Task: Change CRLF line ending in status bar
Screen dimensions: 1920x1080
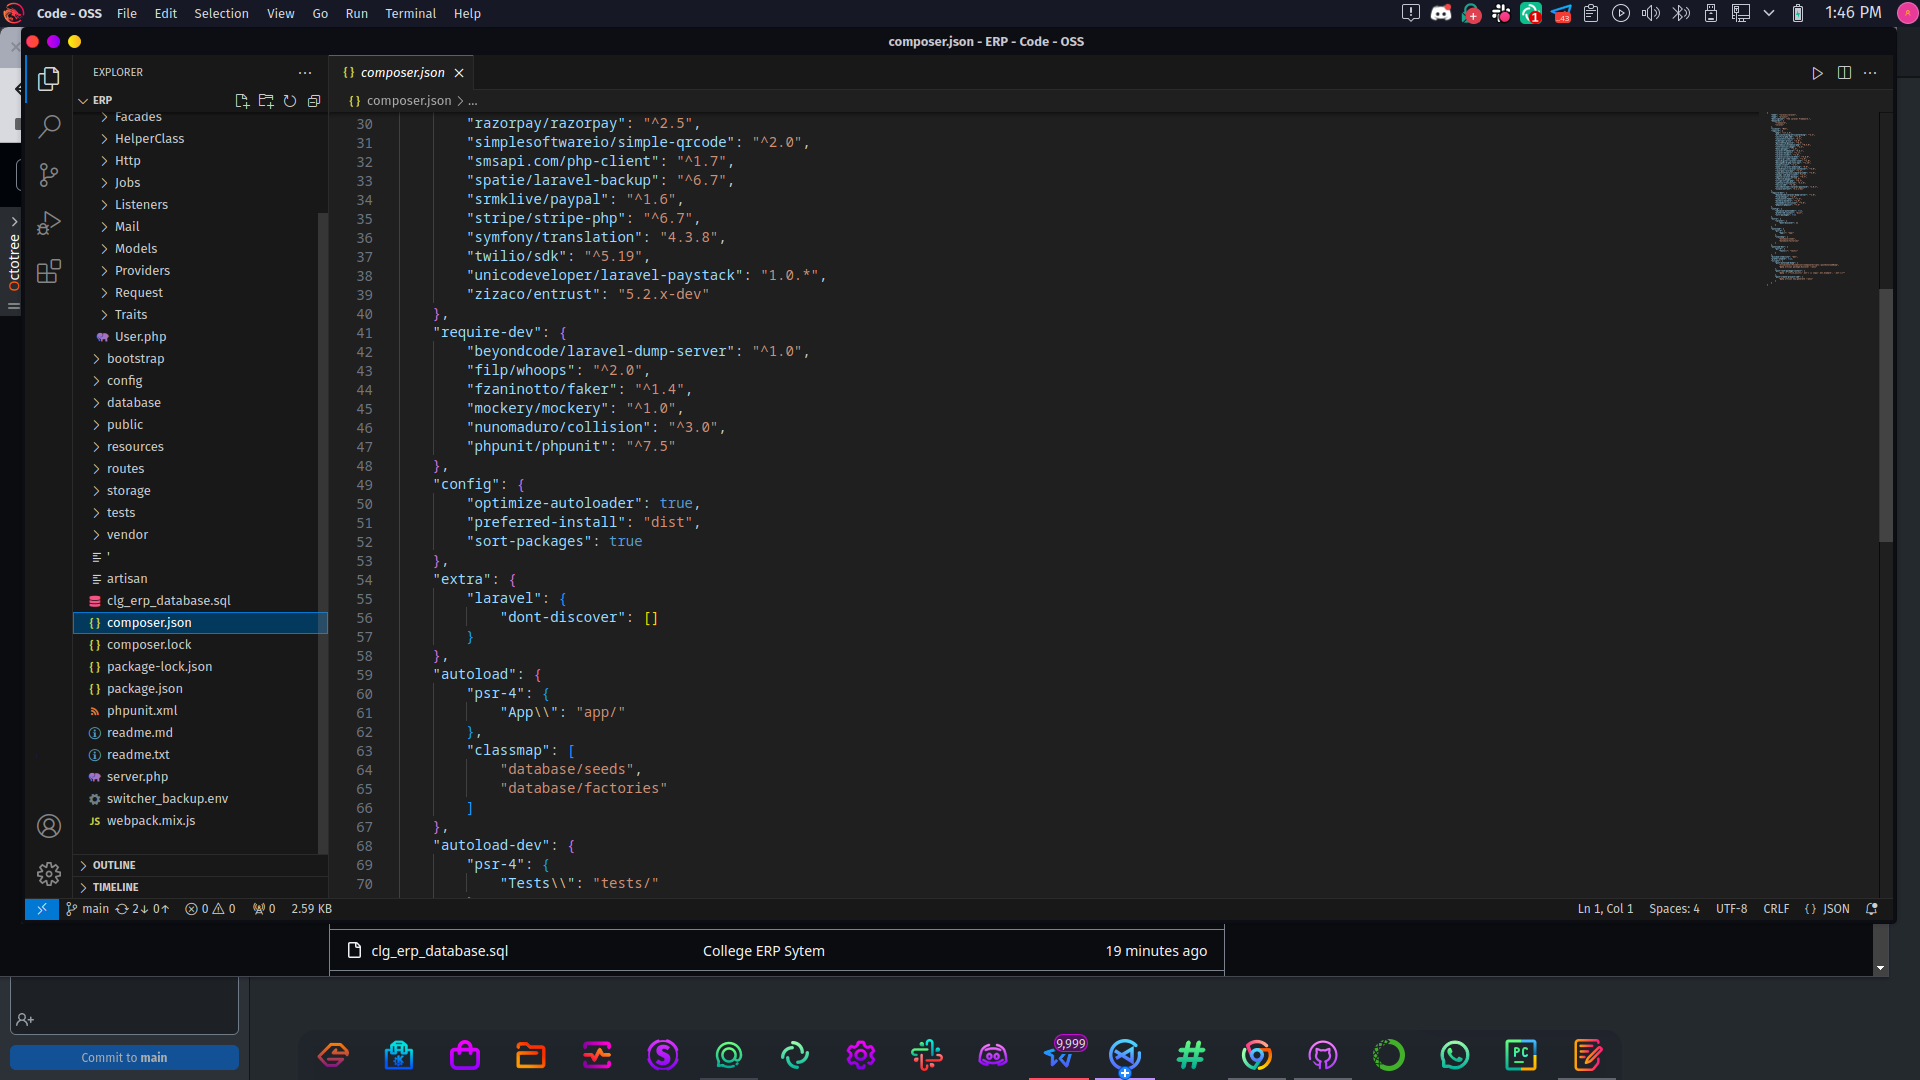Action: [1776, 909]
